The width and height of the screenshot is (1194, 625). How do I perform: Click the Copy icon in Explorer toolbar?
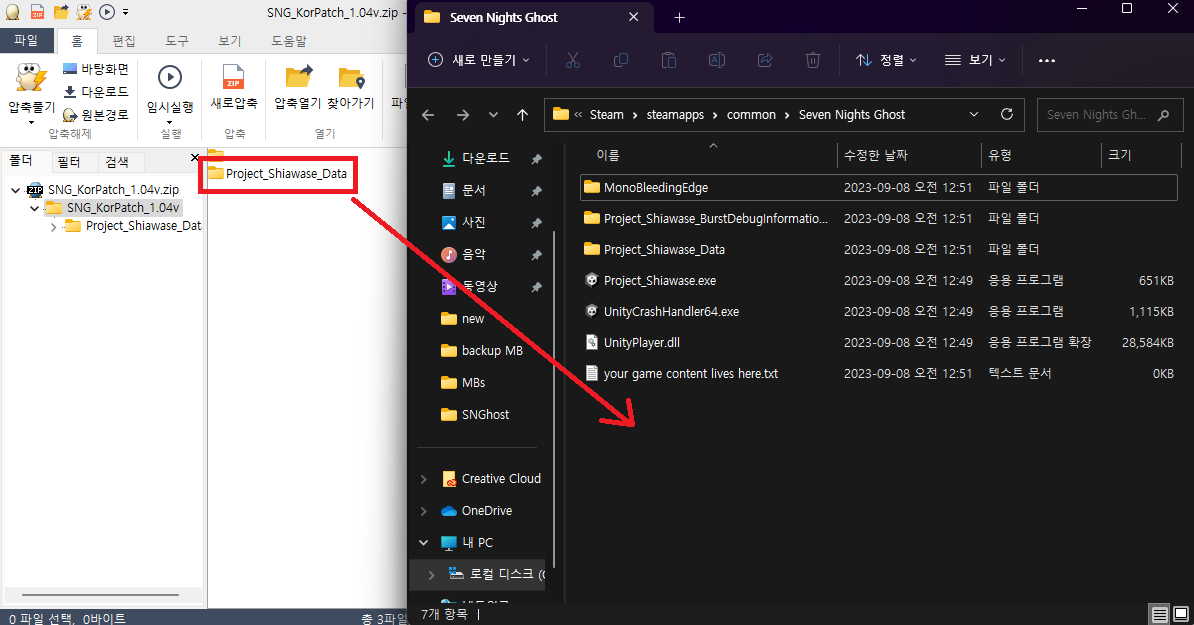(x=621, y=60)
